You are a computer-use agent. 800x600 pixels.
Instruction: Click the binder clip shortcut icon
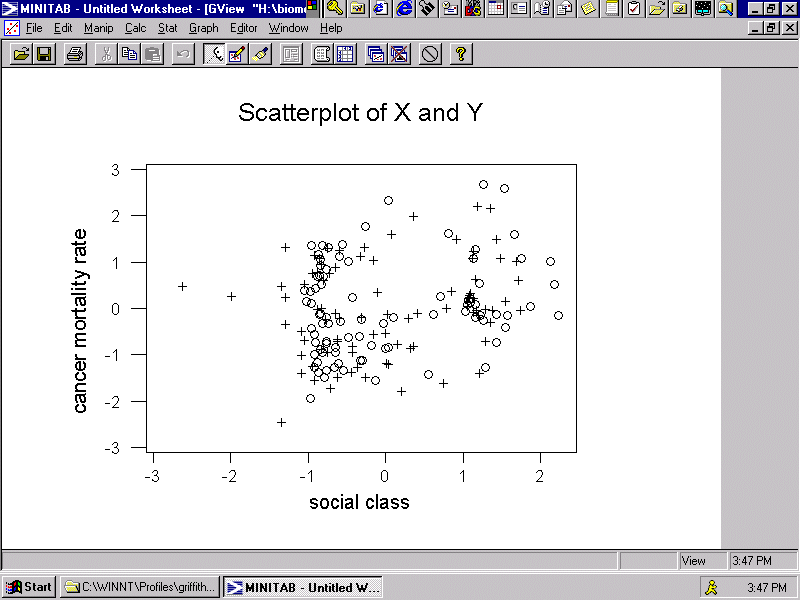[x=427, y=8]
